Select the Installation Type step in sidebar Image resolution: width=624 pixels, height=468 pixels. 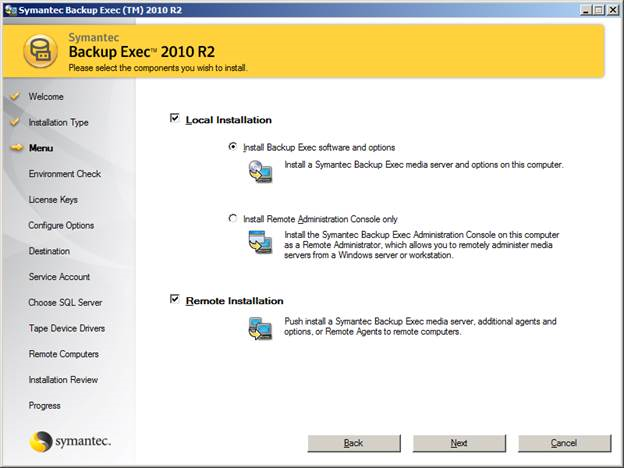[x=58, y=123]
